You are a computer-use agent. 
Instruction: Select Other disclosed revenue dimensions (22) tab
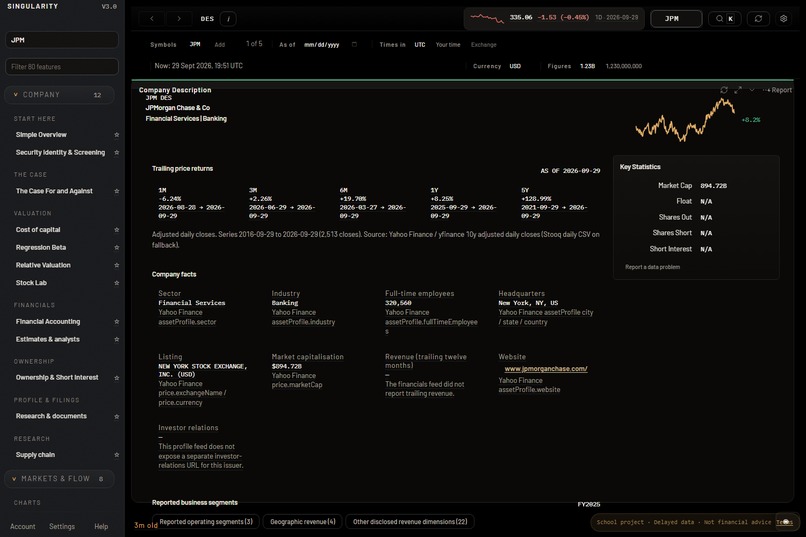[x=410, y=522]
